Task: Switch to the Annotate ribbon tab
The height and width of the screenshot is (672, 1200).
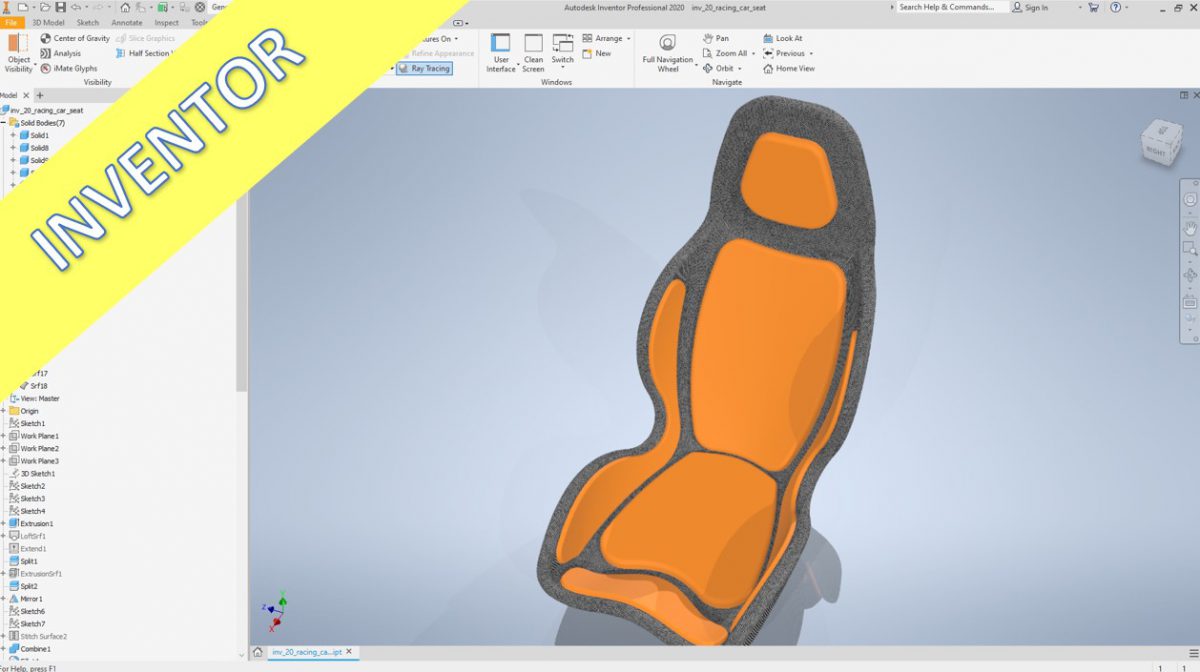Action: point(126,22)
